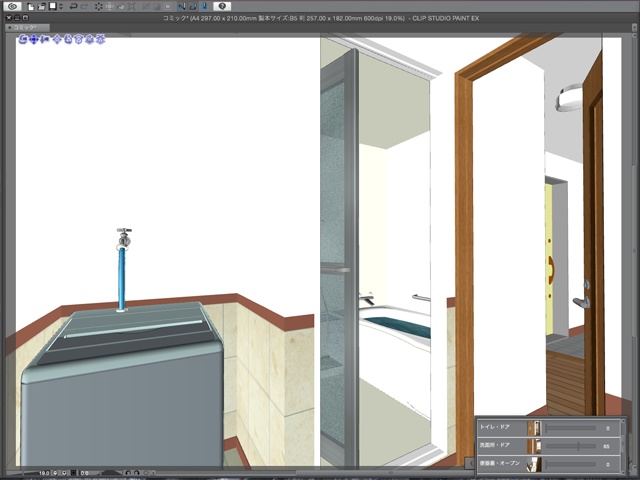Select the 3D camera zoom manipulator icon

(x=44, y=39)
